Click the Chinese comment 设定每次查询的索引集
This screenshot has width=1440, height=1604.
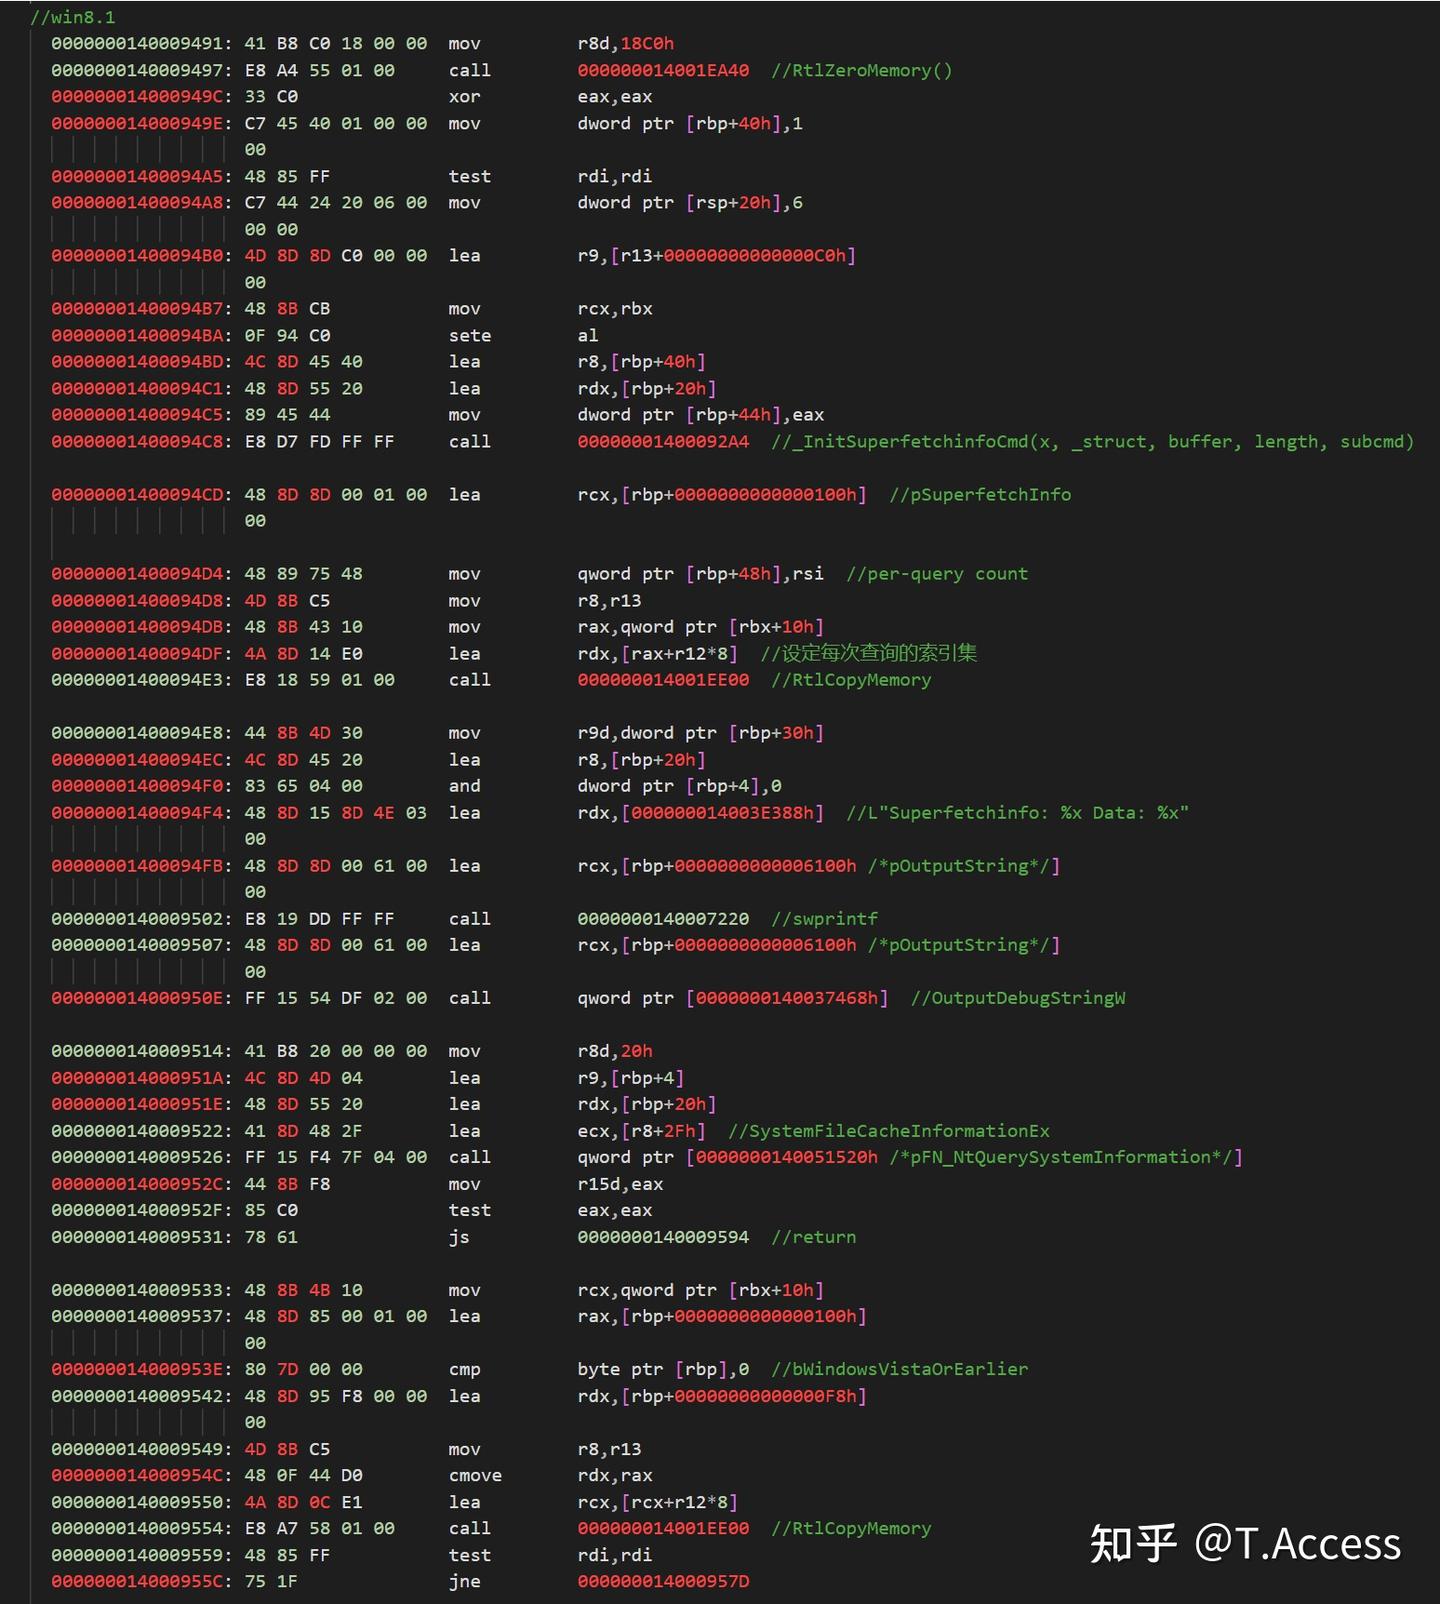coord(868,653)
